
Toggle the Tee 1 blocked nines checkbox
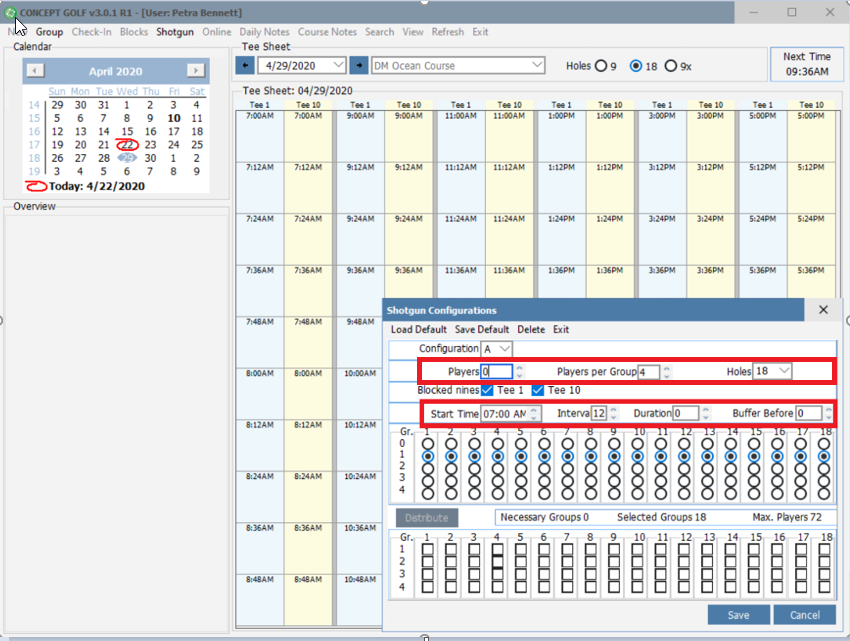pyautogui.click(x=487, y=390)
